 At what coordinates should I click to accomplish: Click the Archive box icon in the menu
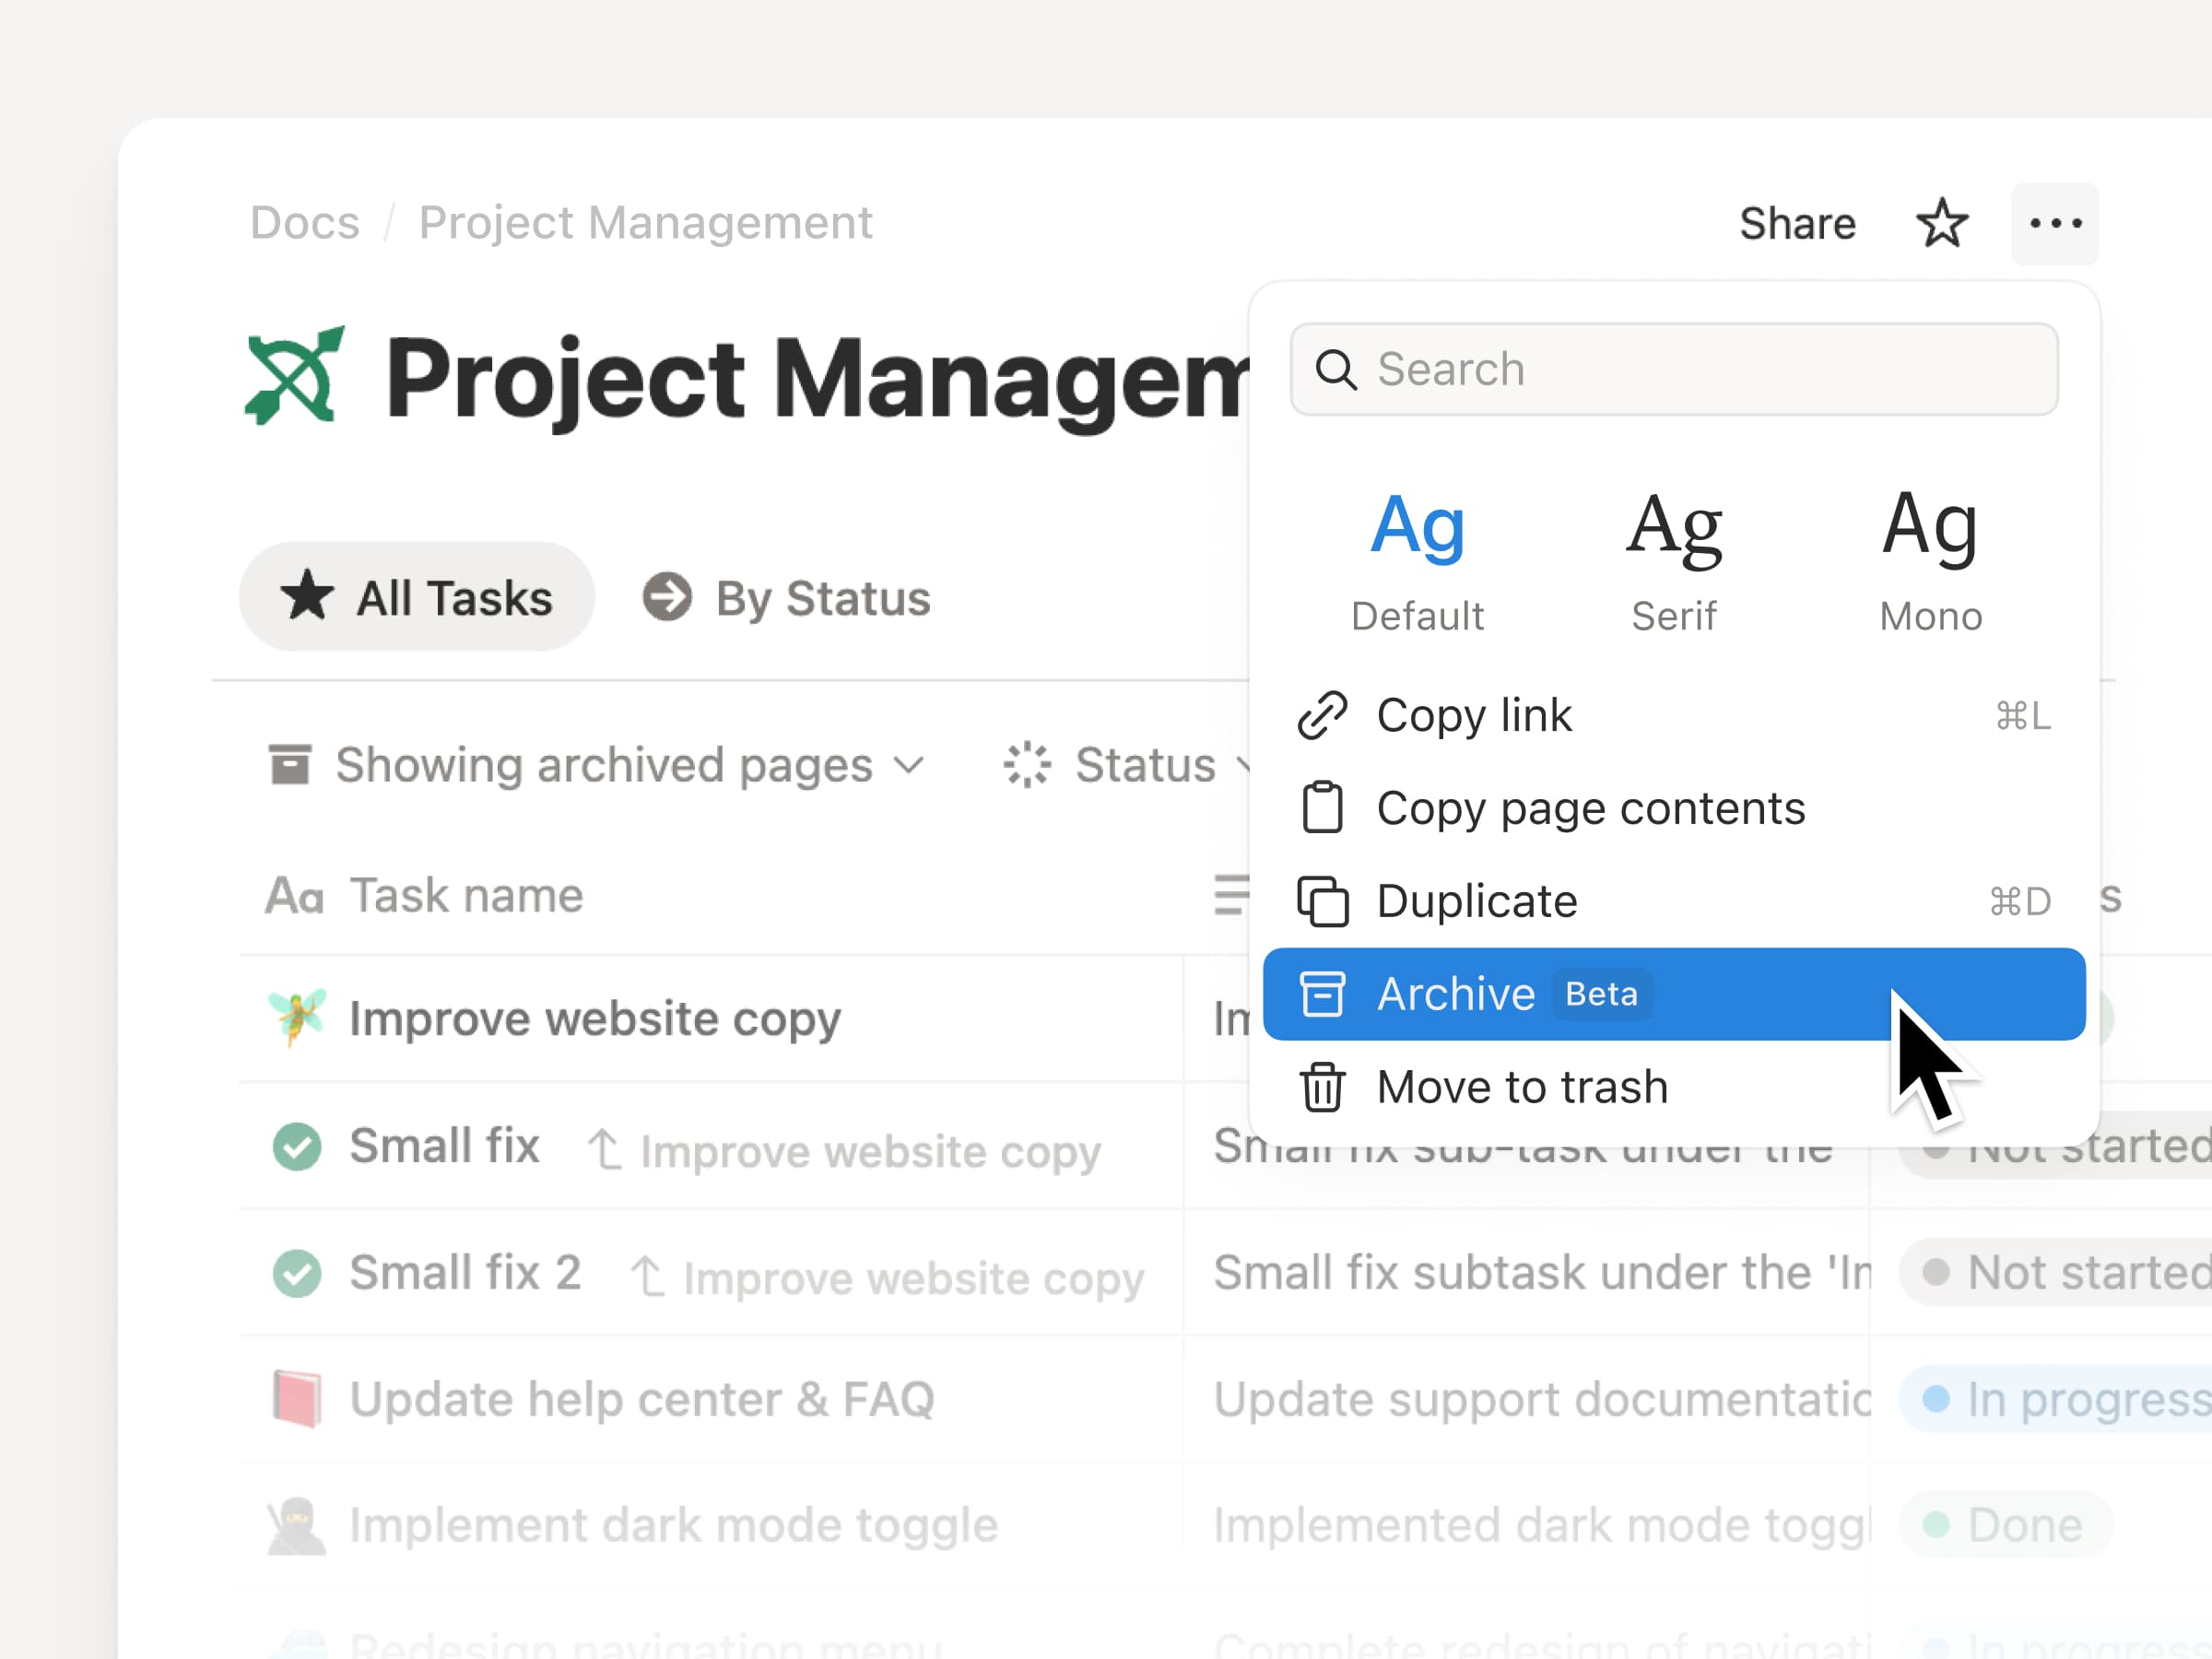point(1324,994)
